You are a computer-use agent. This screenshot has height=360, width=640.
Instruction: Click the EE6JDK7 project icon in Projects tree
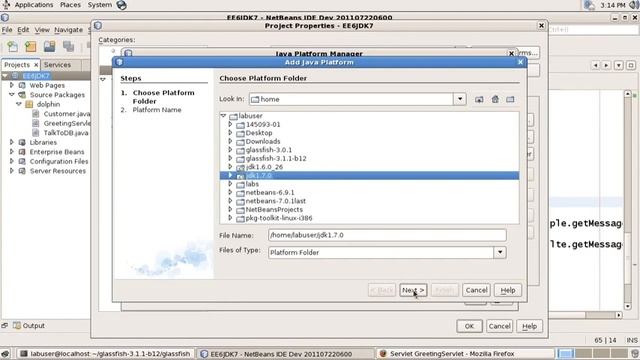[15, 76]
